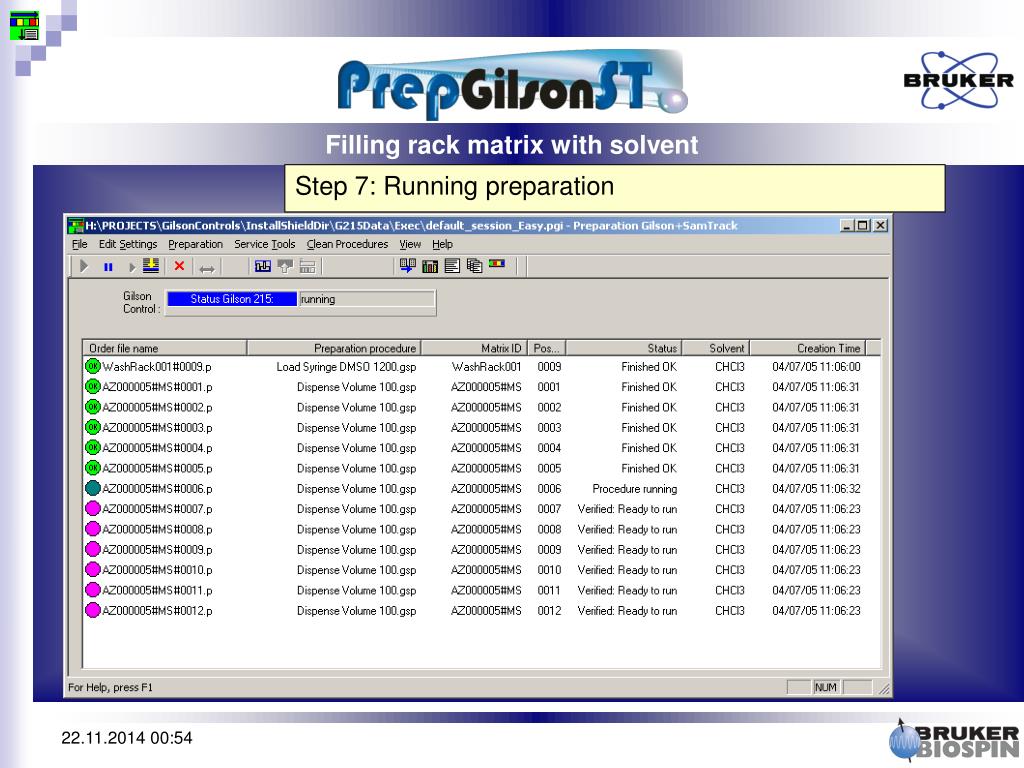Open the Help menu

tap(442, 244)
